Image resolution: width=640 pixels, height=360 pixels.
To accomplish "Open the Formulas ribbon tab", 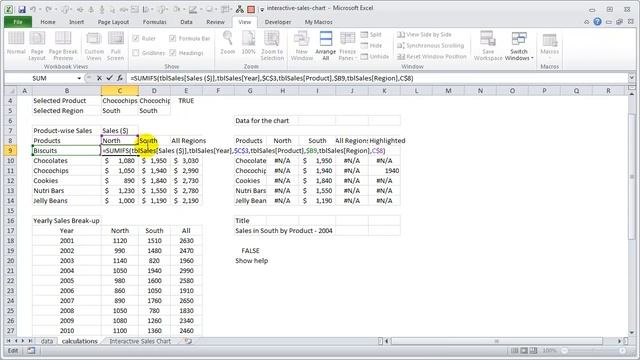I will click(x=154, y=22).
